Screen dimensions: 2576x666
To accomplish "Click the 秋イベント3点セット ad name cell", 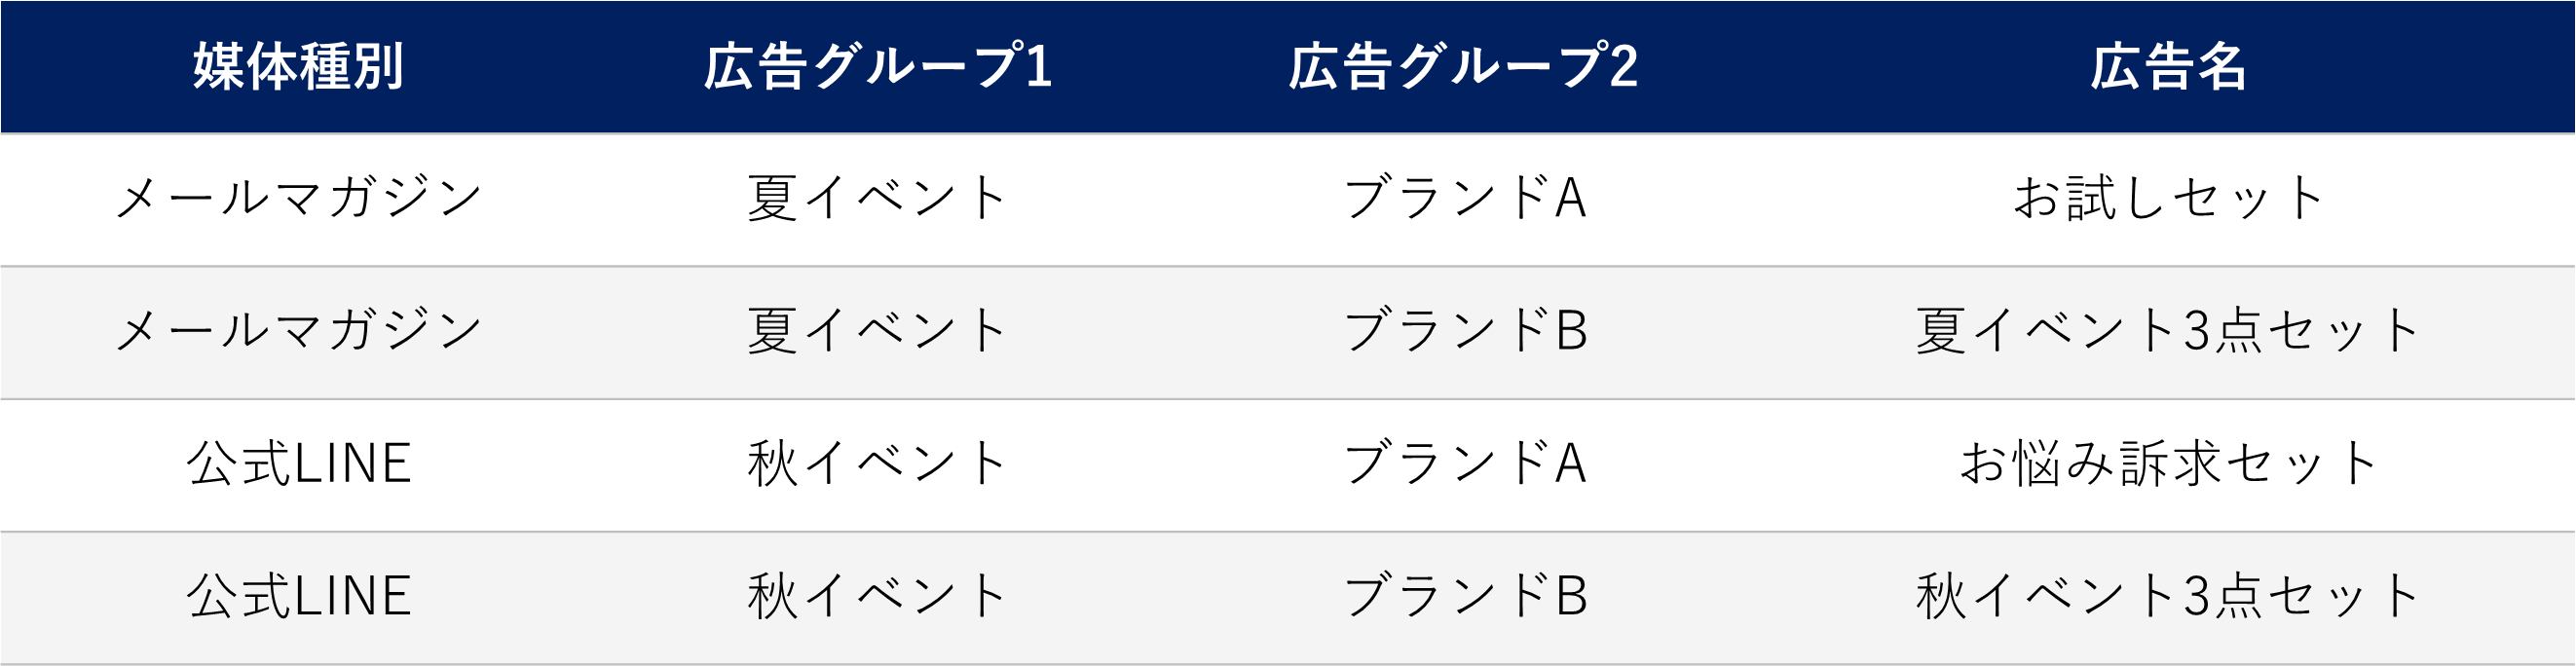I will [x=2168, y=596].
